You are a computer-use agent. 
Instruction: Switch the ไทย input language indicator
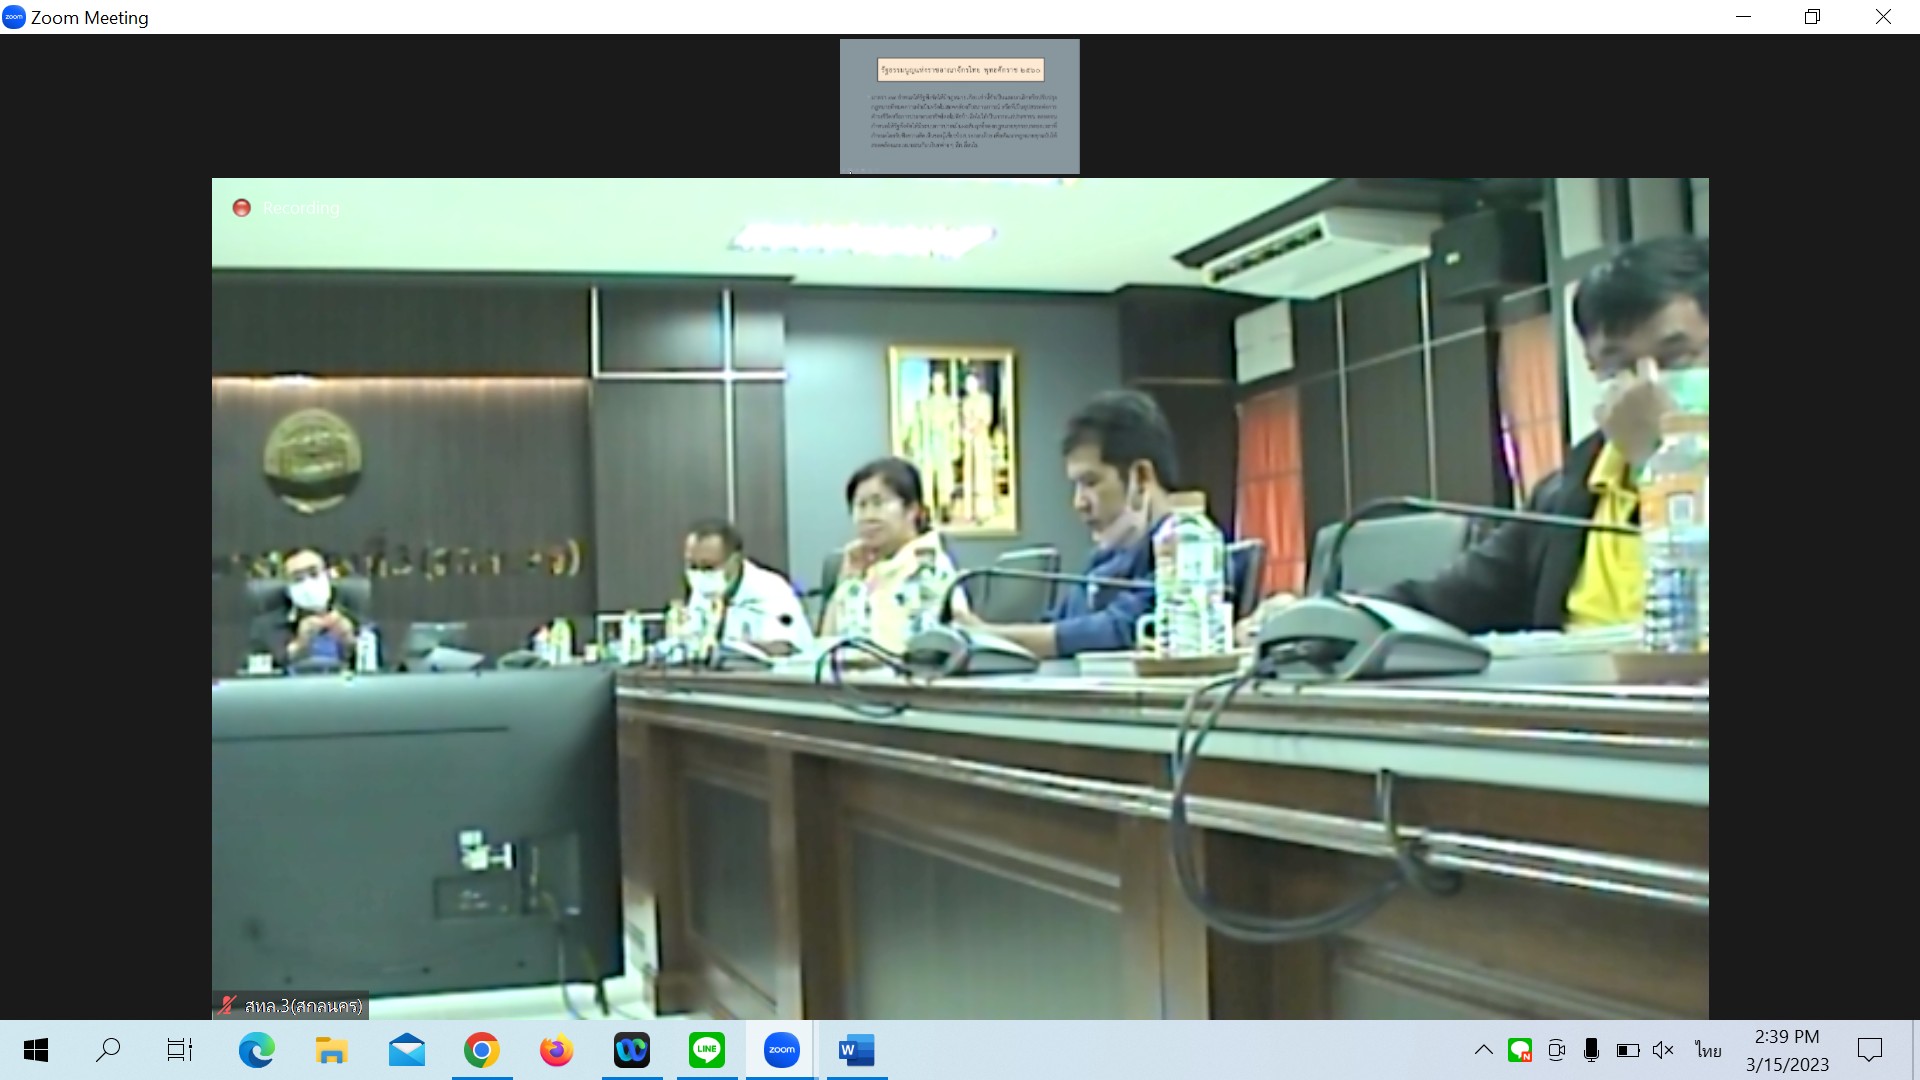1708,1050
